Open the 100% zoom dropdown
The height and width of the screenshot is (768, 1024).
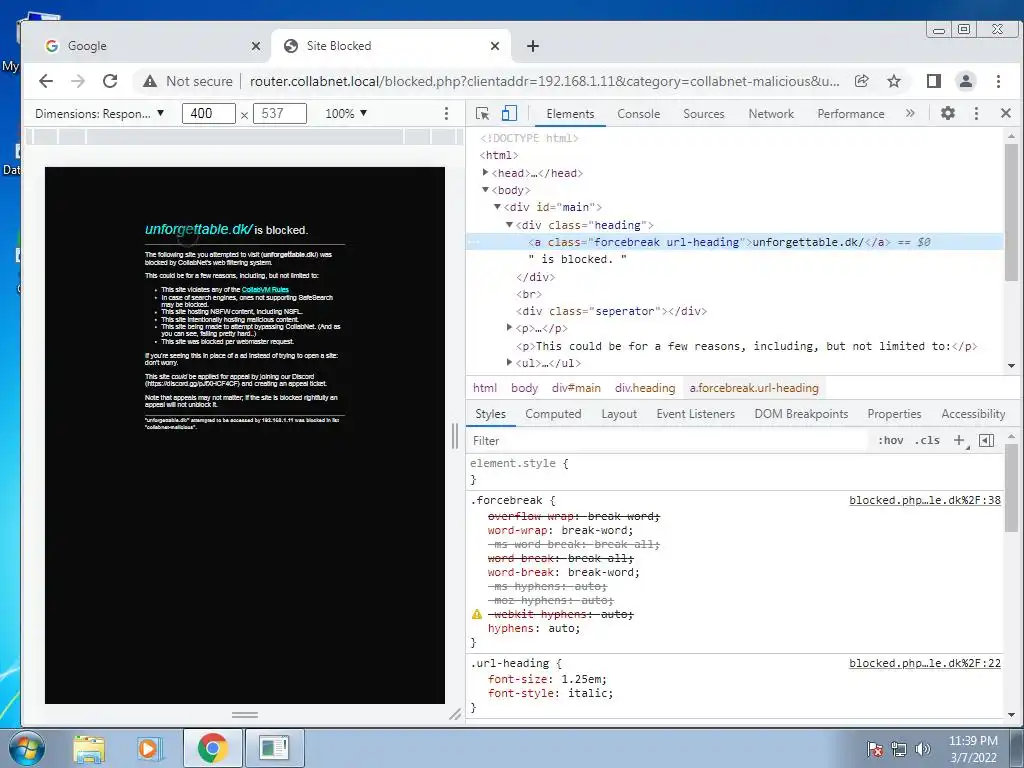click(346, 114)
